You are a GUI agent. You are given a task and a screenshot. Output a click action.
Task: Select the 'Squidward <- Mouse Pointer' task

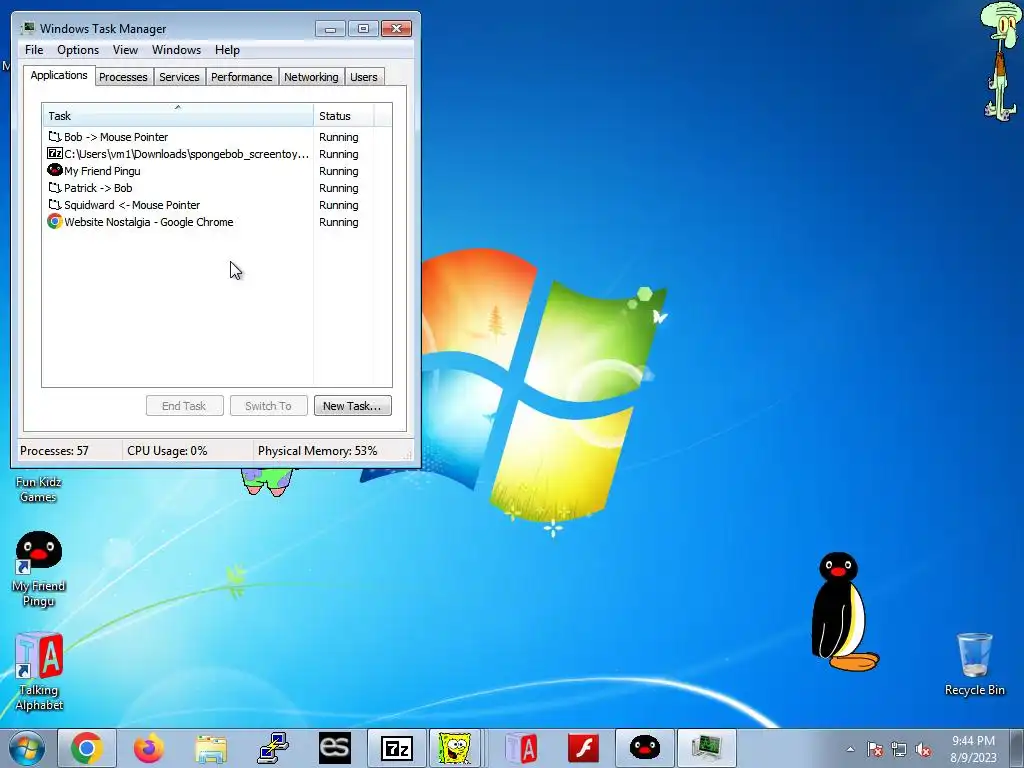[x=217, y=205]
